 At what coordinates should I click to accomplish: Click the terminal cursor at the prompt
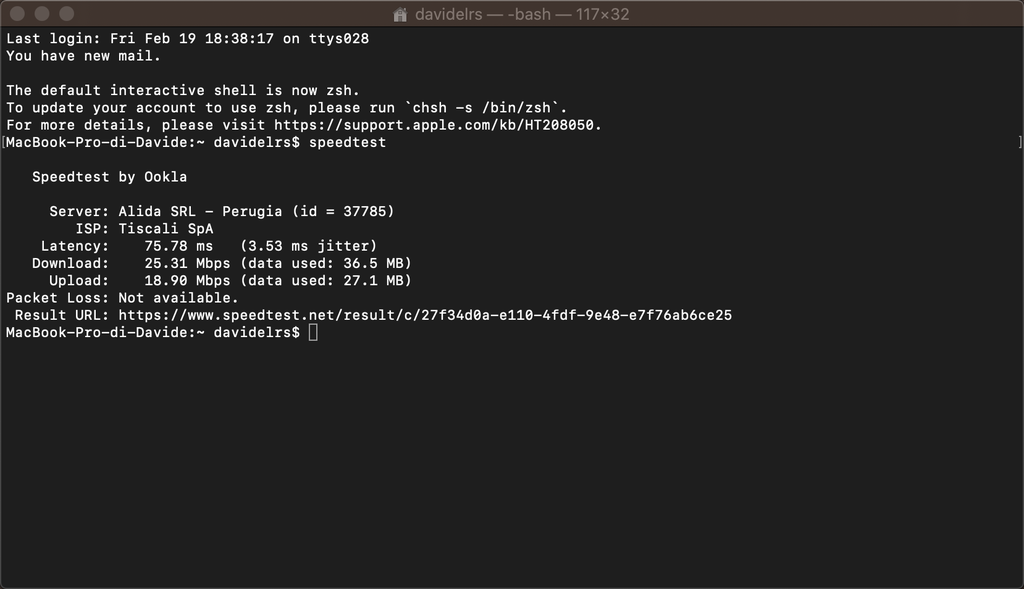313,332
